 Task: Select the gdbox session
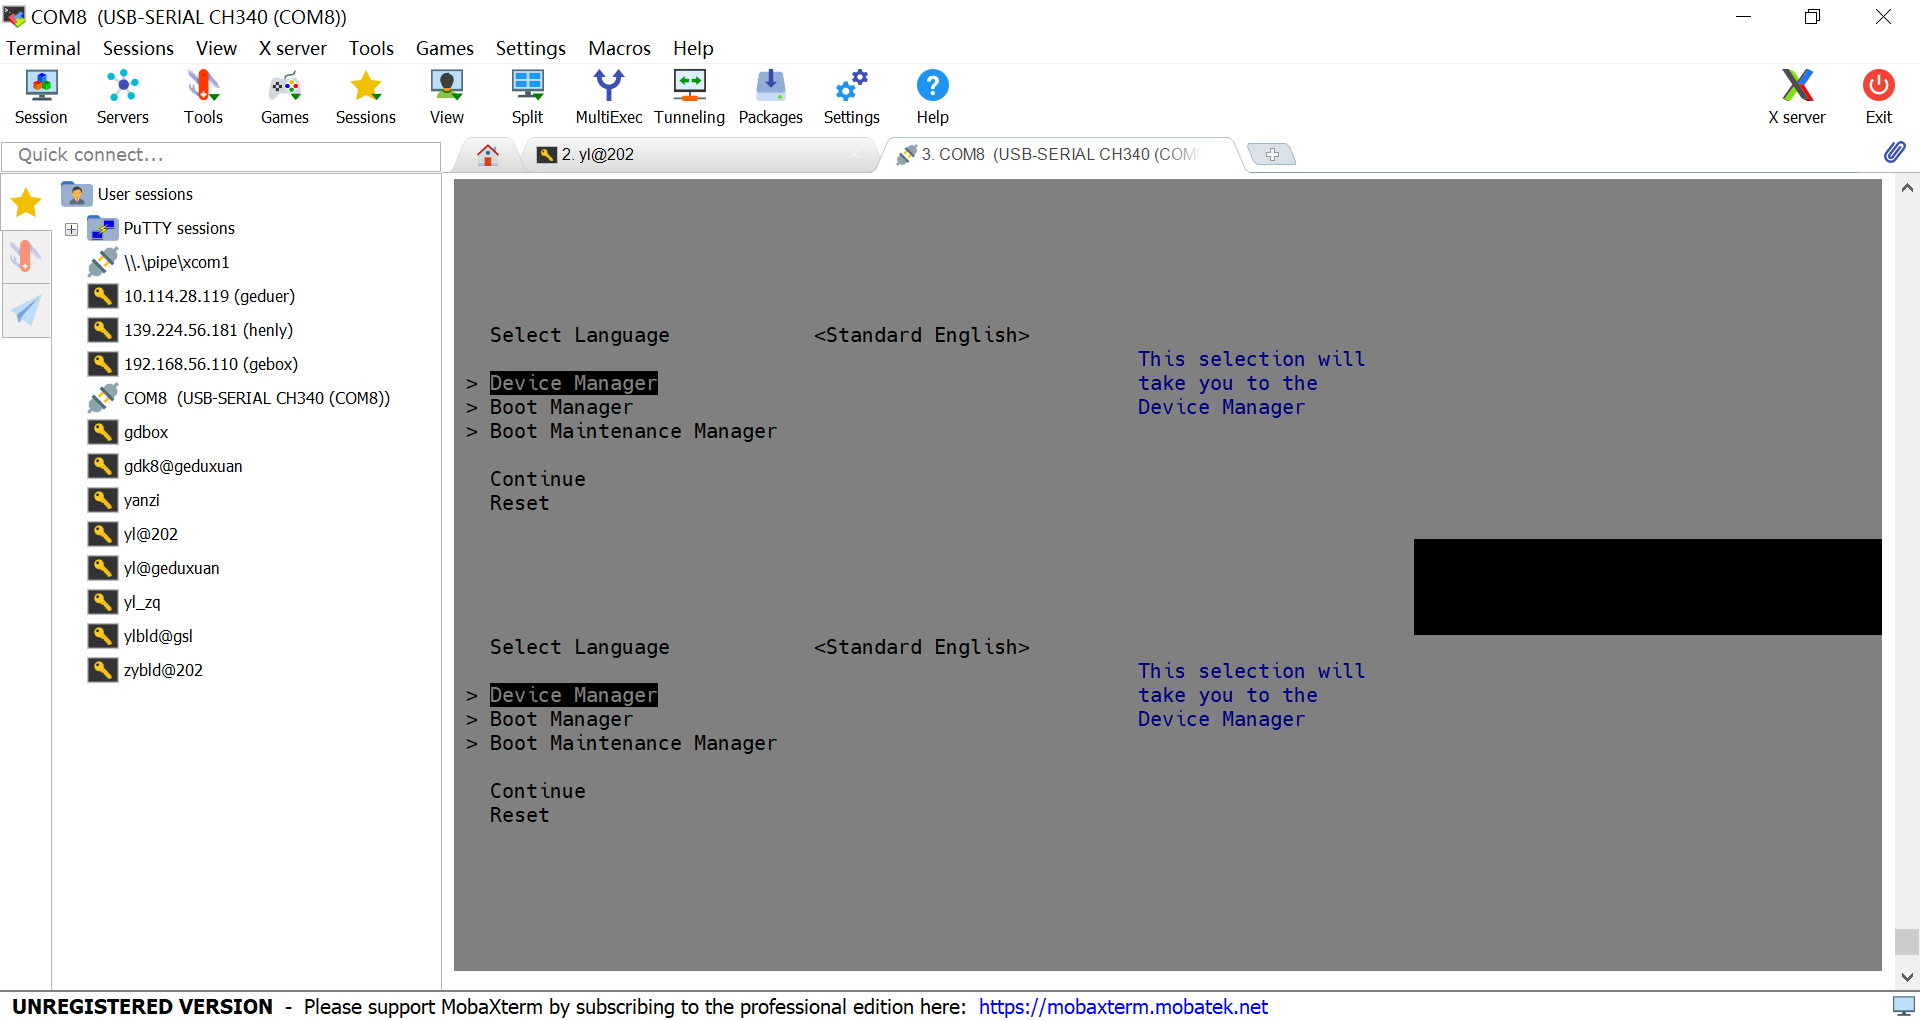(146, 432)
